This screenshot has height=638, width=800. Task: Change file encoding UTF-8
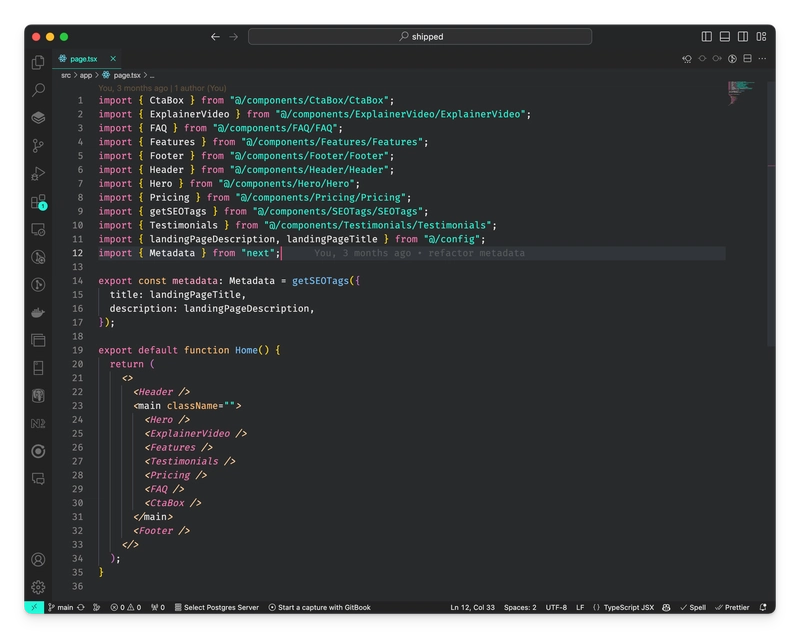(x=556, y=607)
